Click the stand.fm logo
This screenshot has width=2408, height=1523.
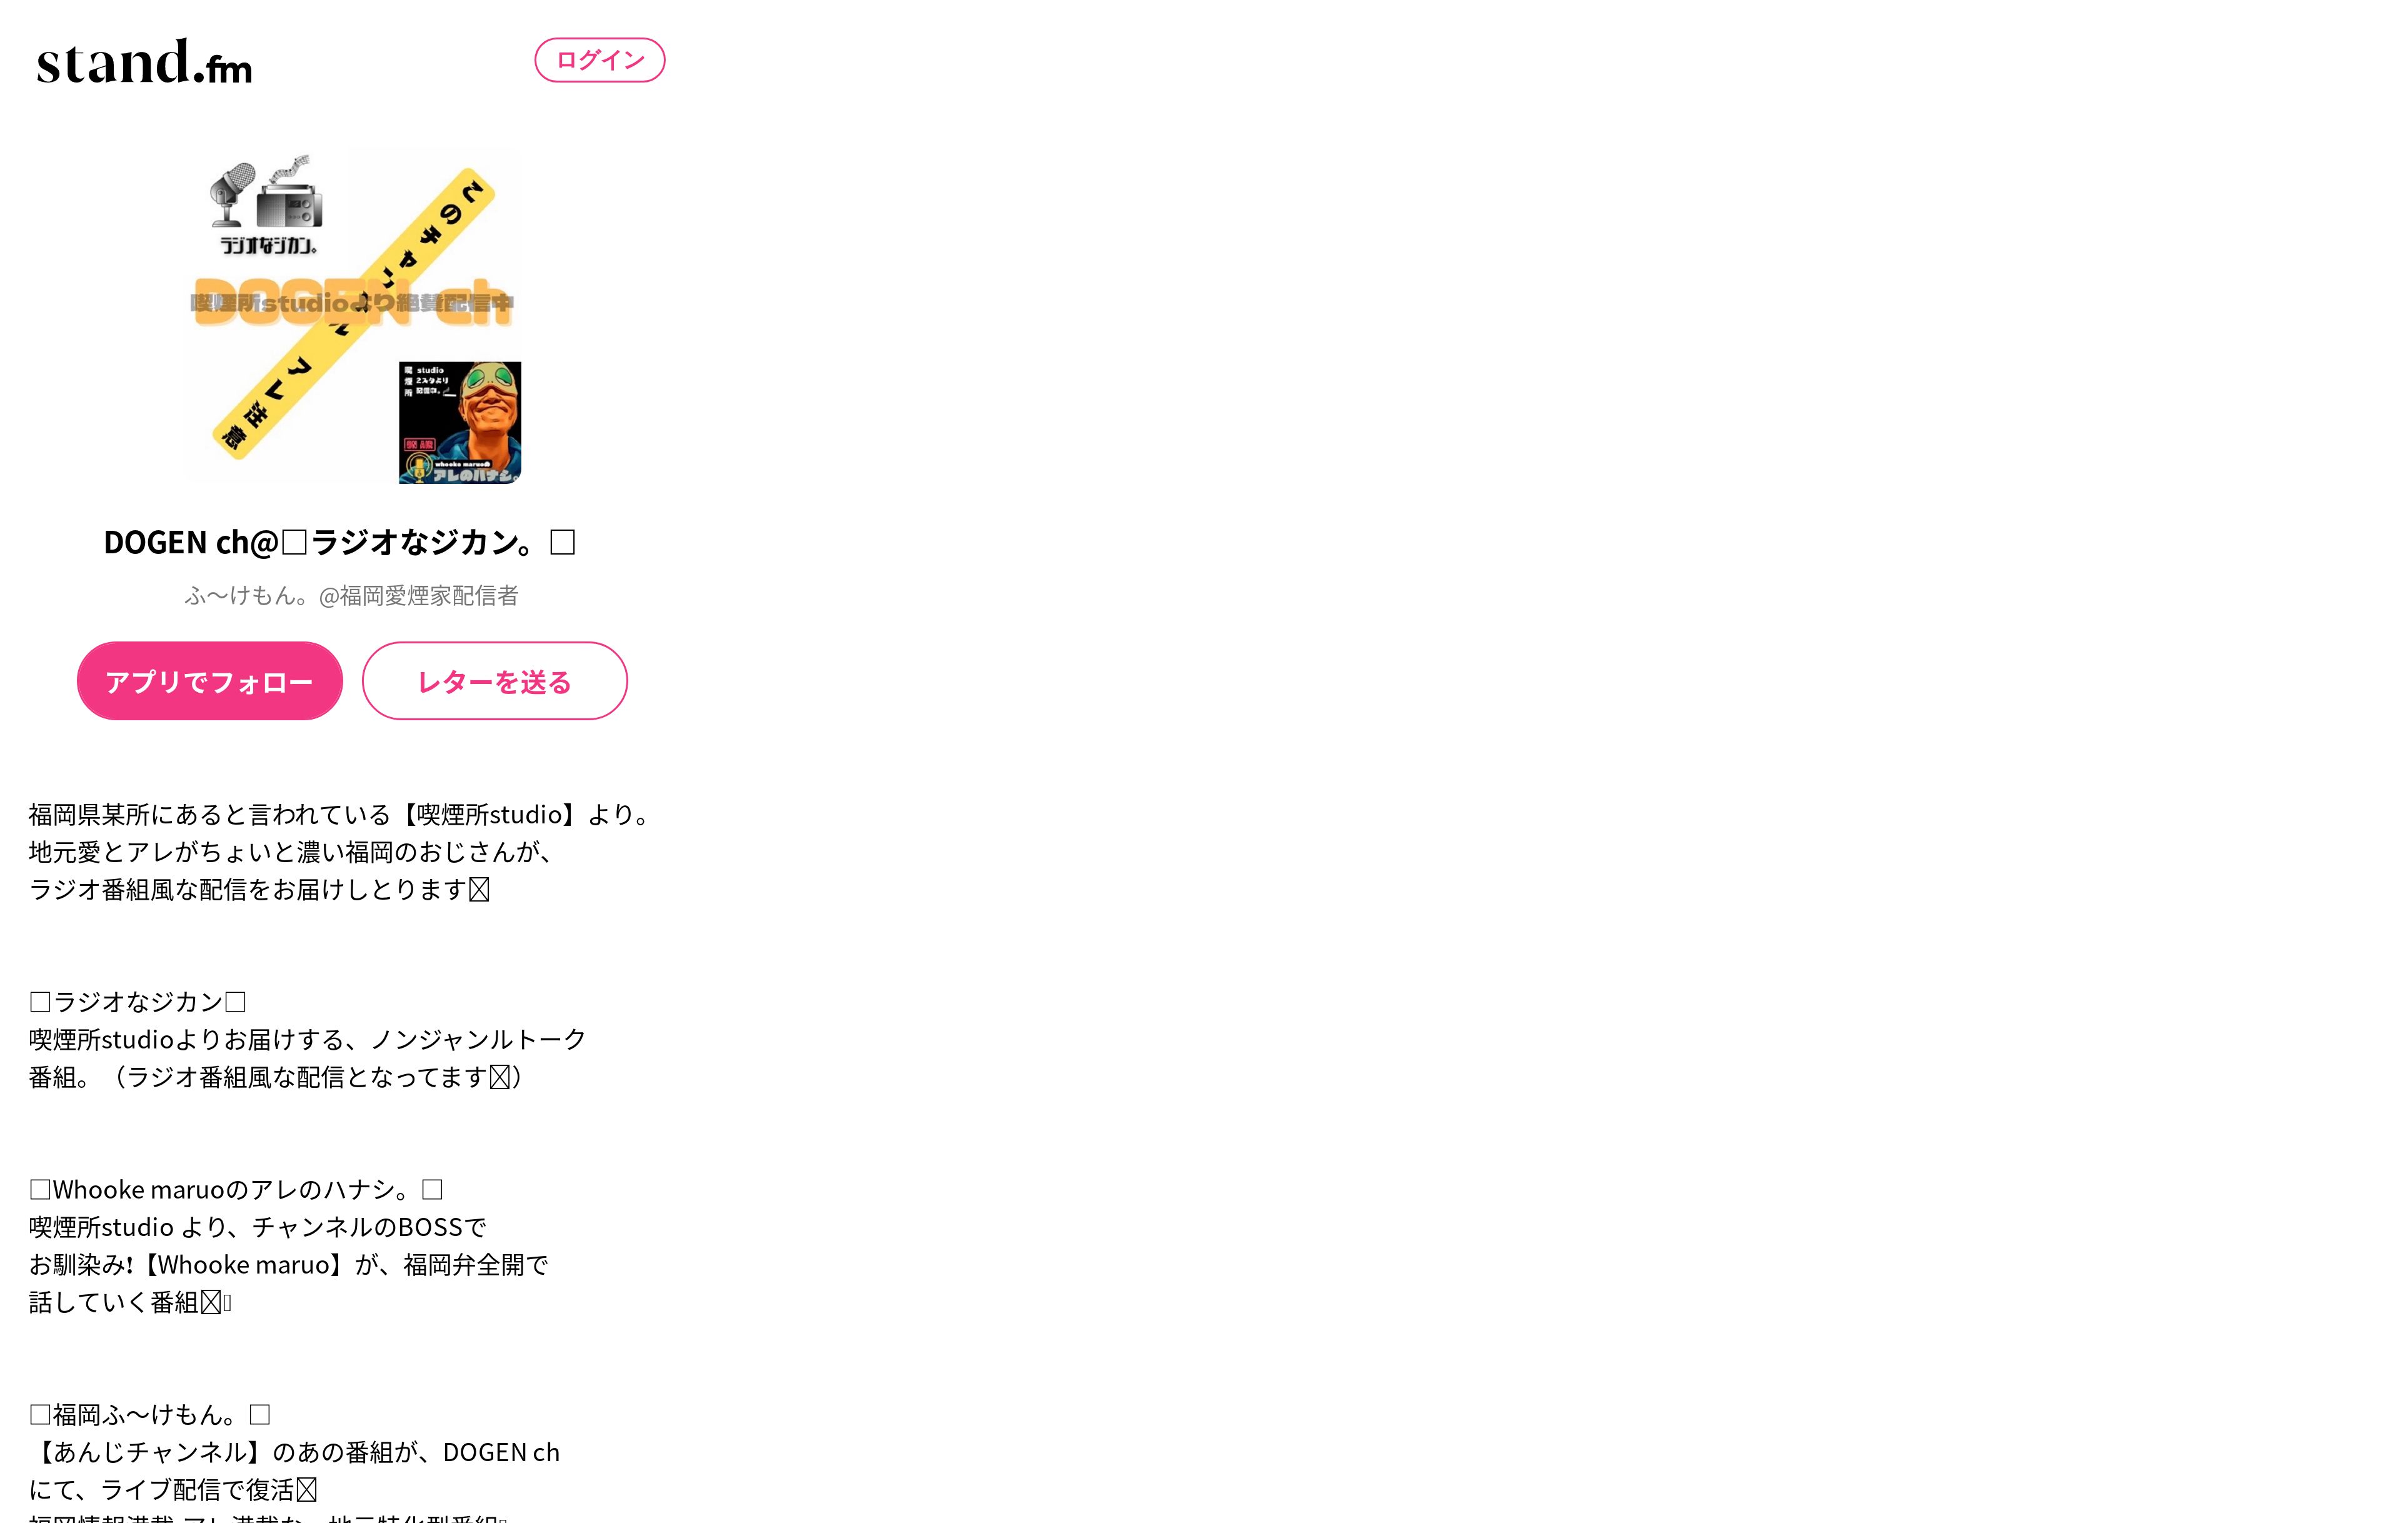145,62
